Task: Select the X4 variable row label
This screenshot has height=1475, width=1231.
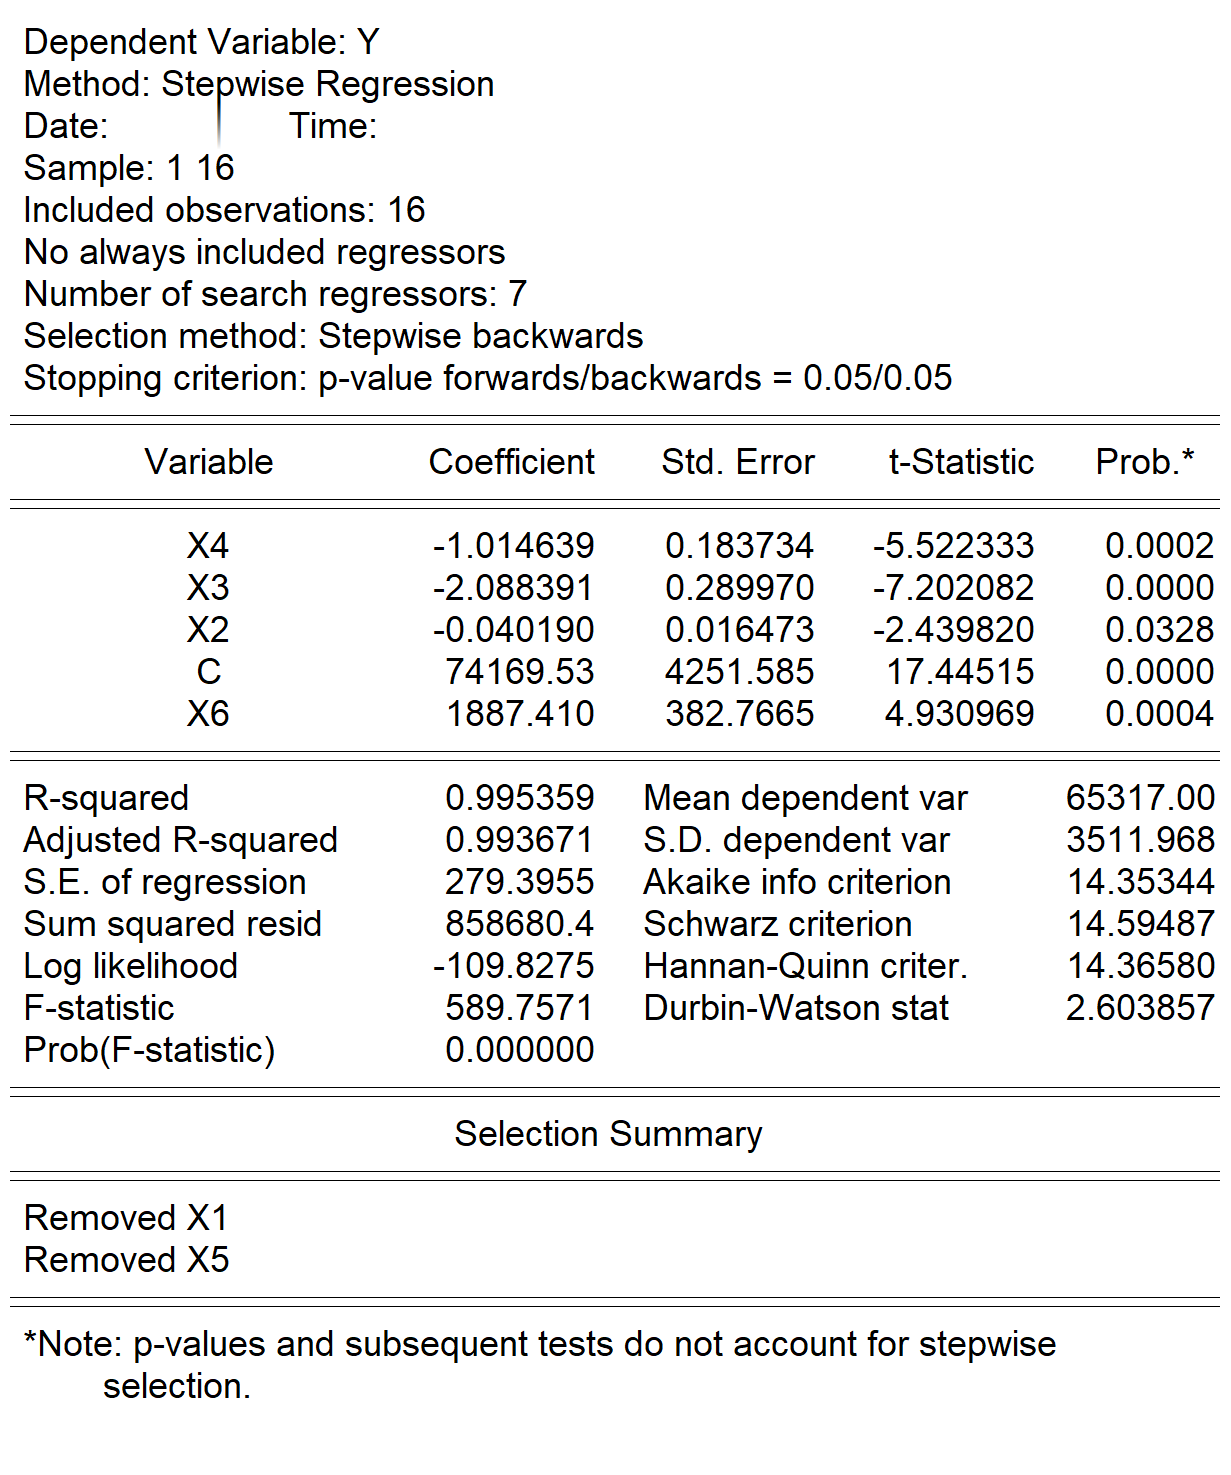Action: coord(208,546)
